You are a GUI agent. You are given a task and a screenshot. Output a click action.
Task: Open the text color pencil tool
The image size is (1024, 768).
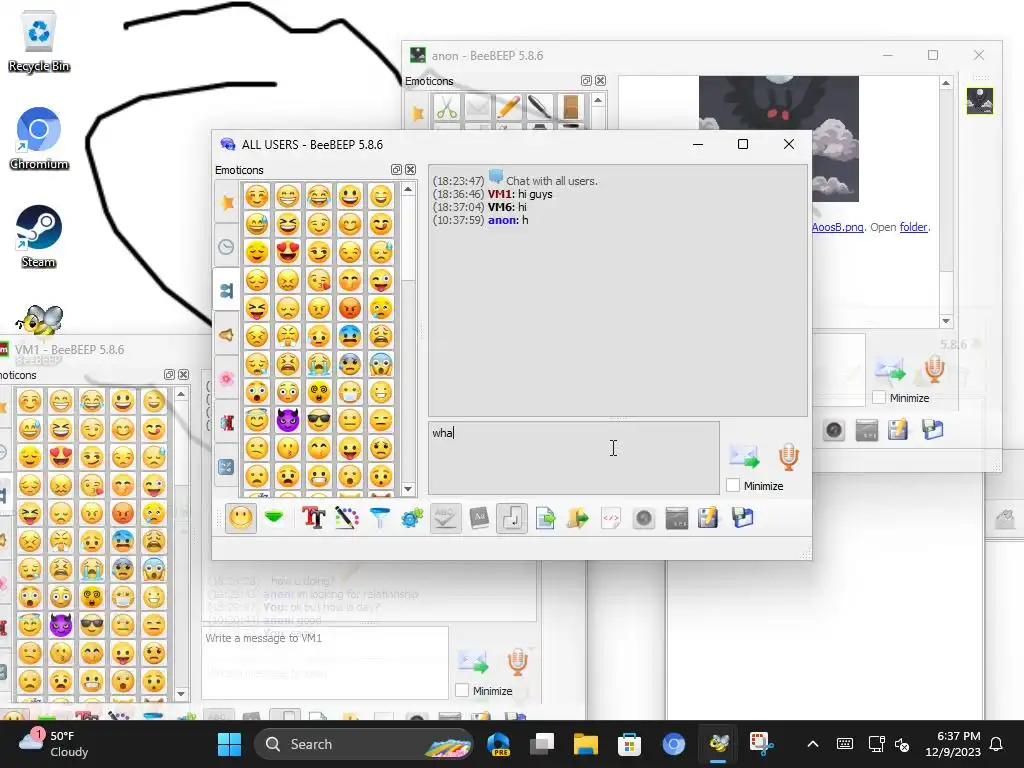point(347,518)
